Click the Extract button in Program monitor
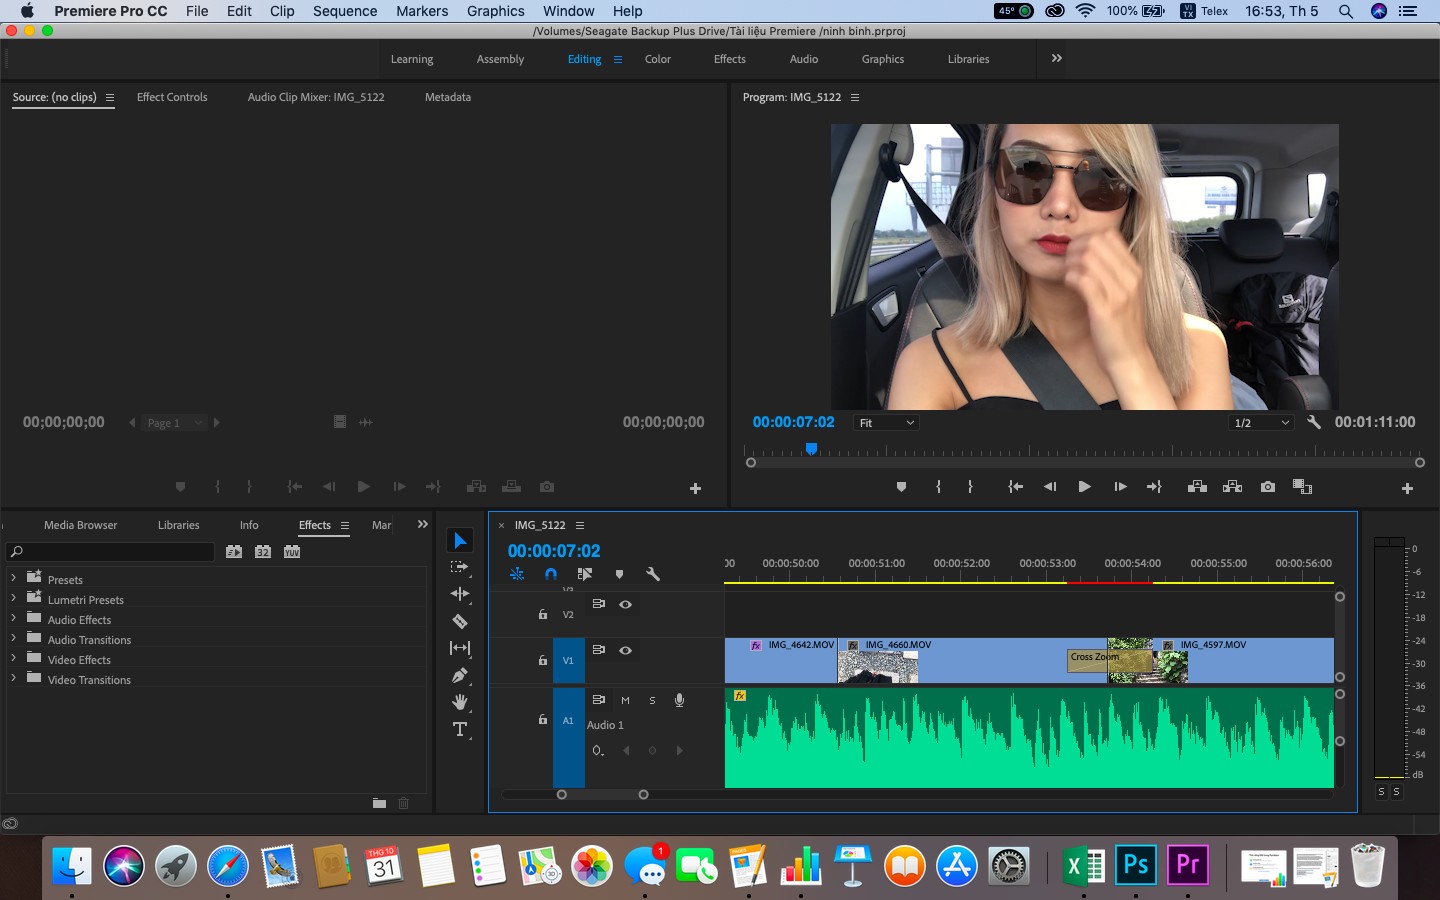Screen dimensions: 1440x900 (x=1233, y=487)
